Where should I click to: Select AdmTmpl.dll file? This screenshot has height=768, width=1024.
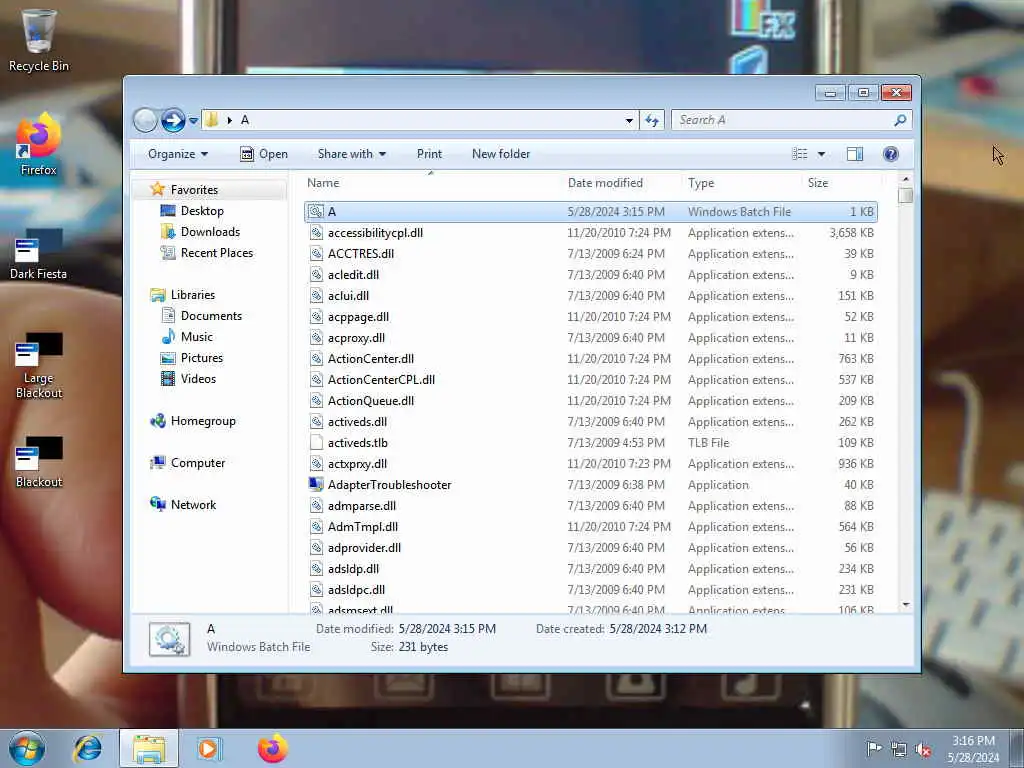point(590,526)
